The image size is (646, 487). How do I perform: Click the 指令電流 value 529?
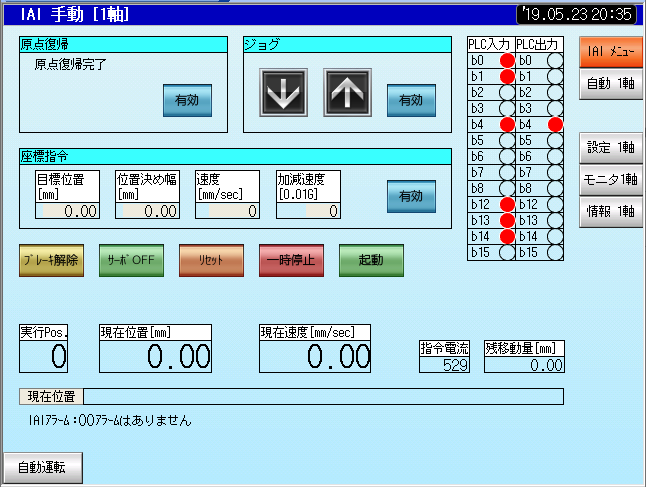445,365
